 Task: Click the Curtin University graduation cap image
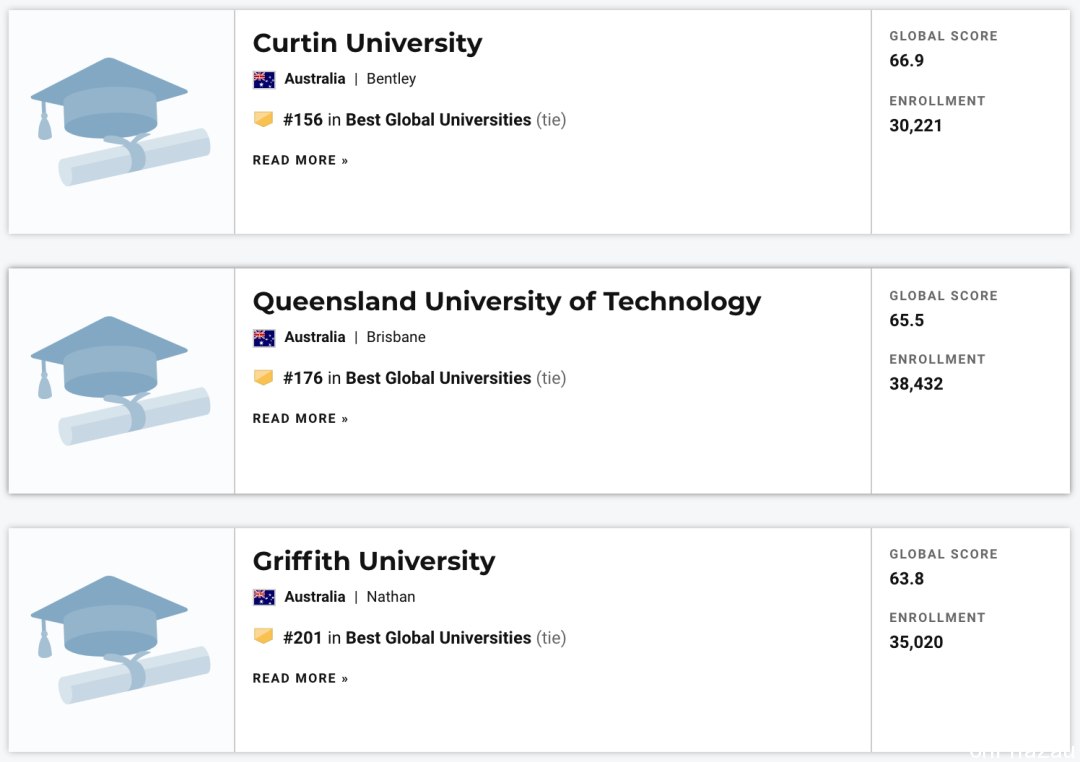point(121,122)
